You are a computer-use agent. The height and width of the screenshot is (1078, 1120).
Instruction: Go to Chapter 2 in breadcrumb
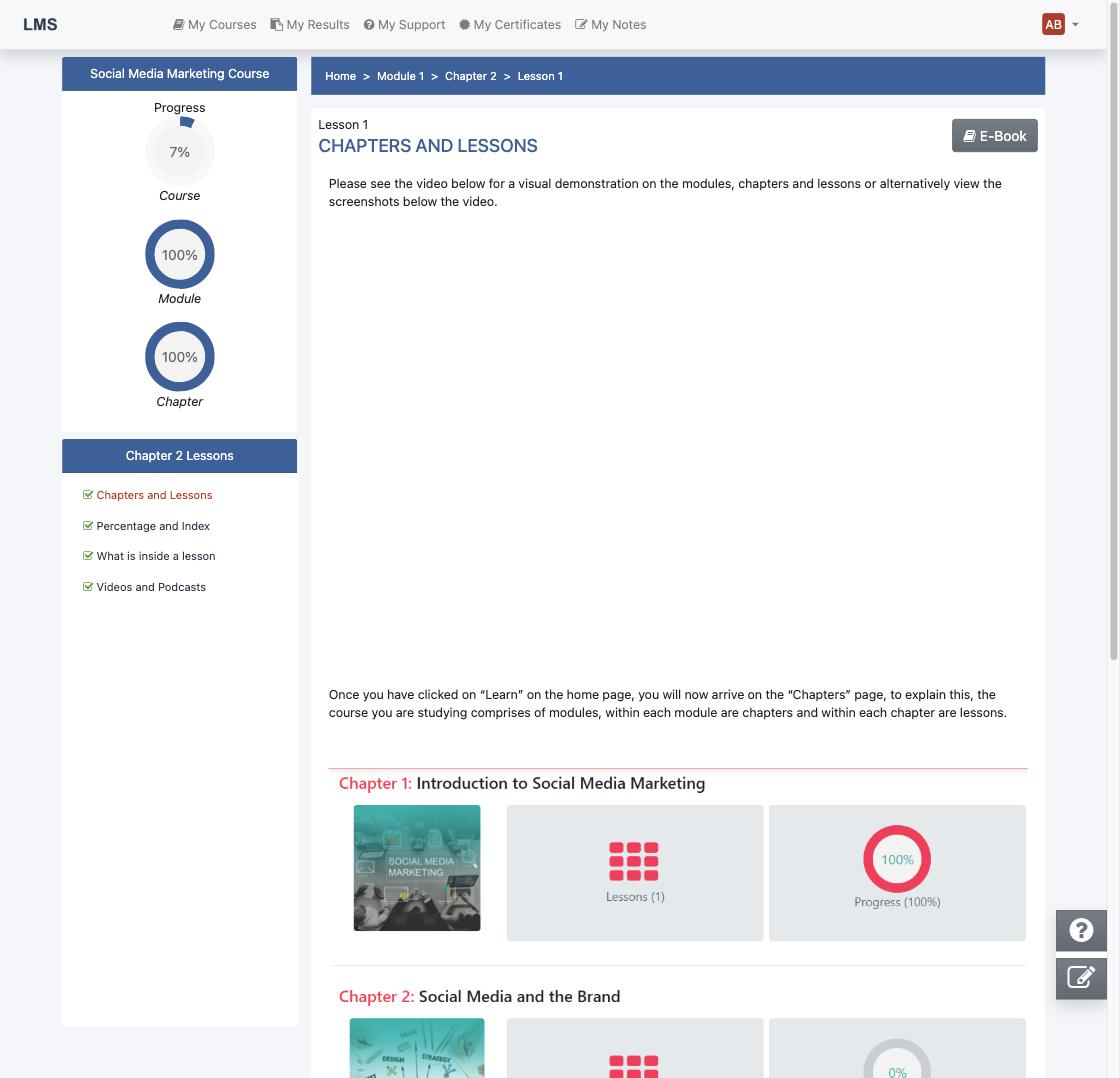point(471,76)
